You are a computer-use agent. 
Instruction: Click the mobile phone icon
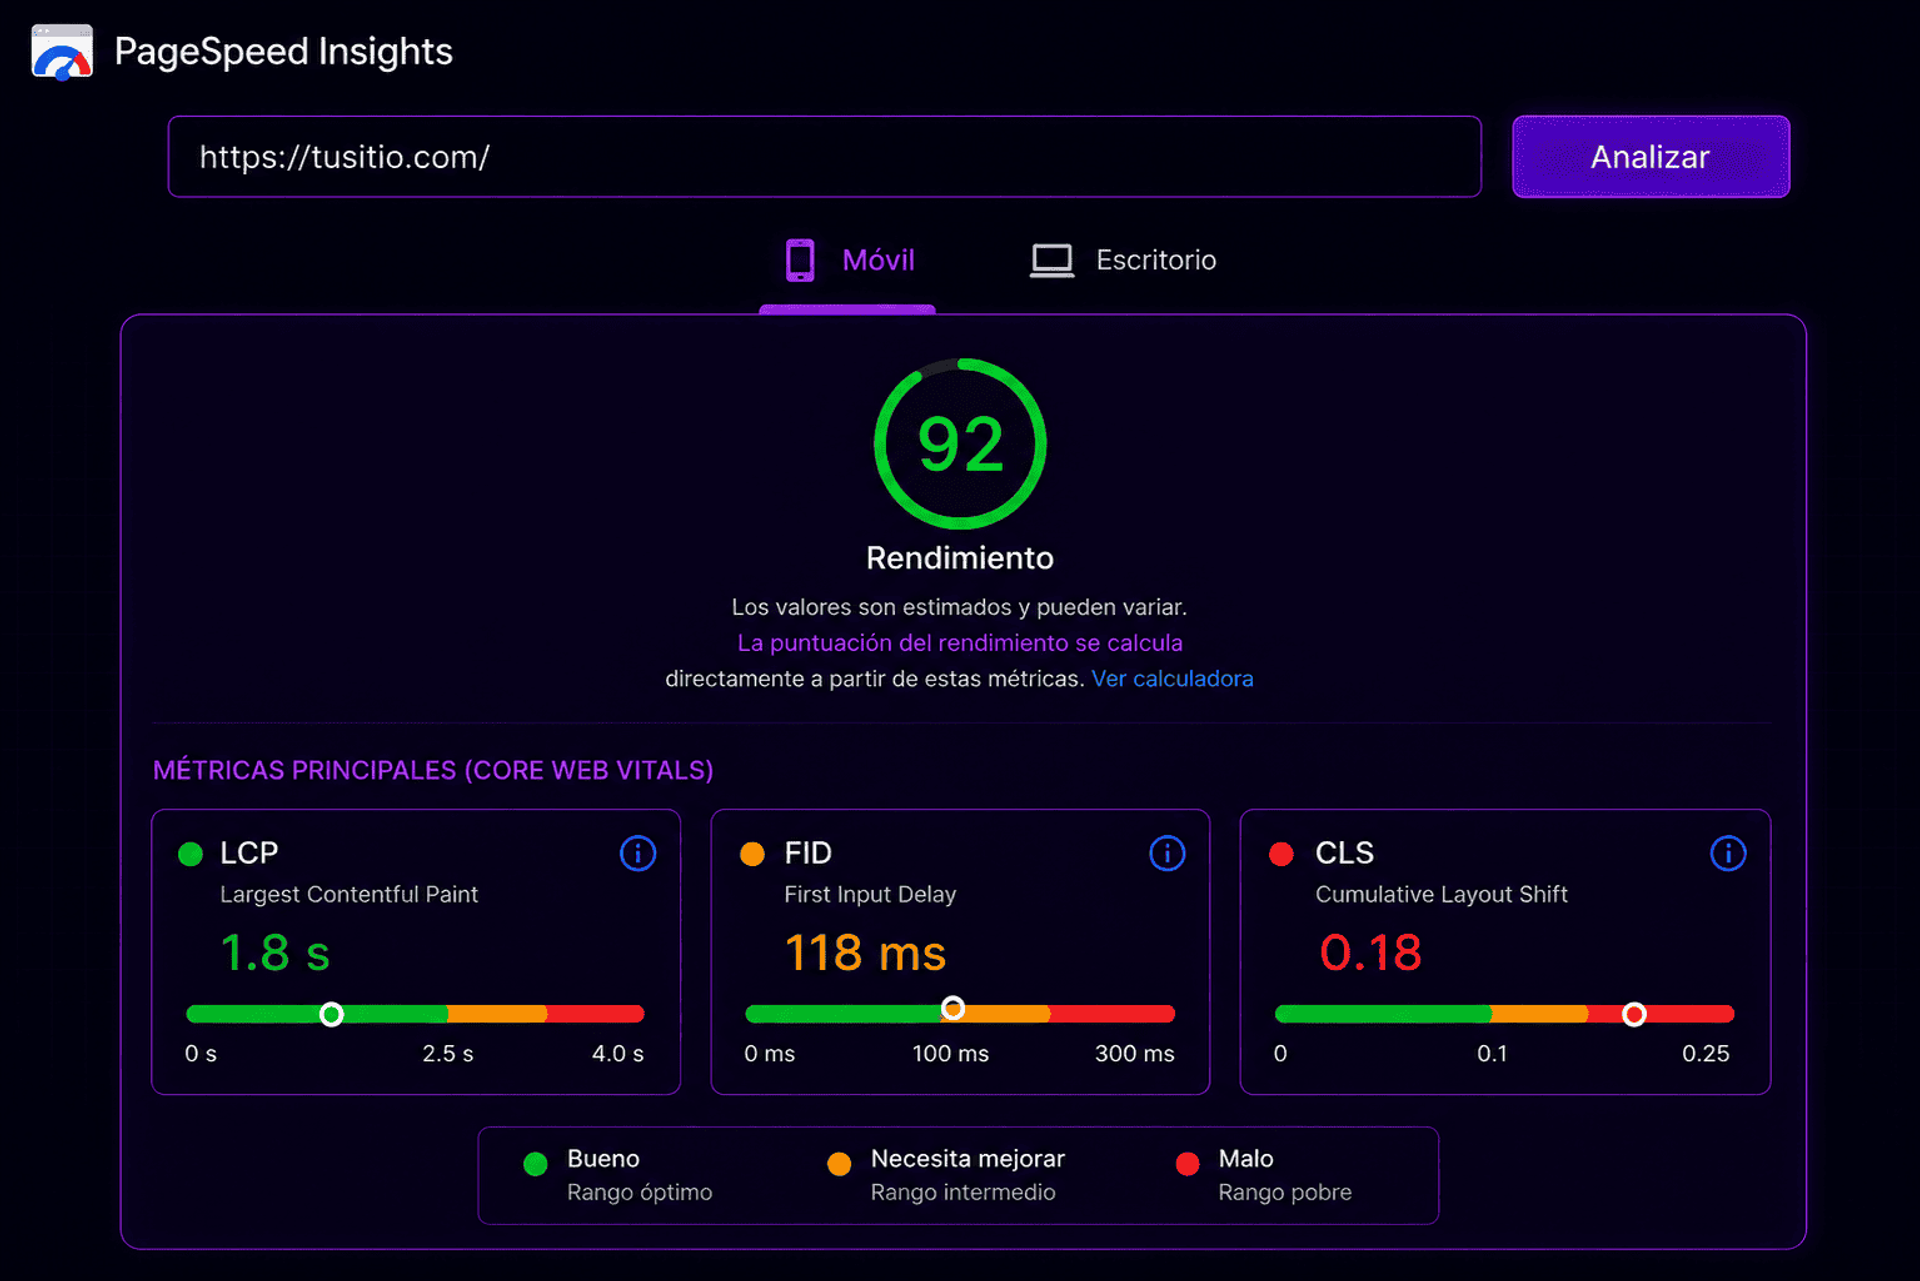pos(800,260)
